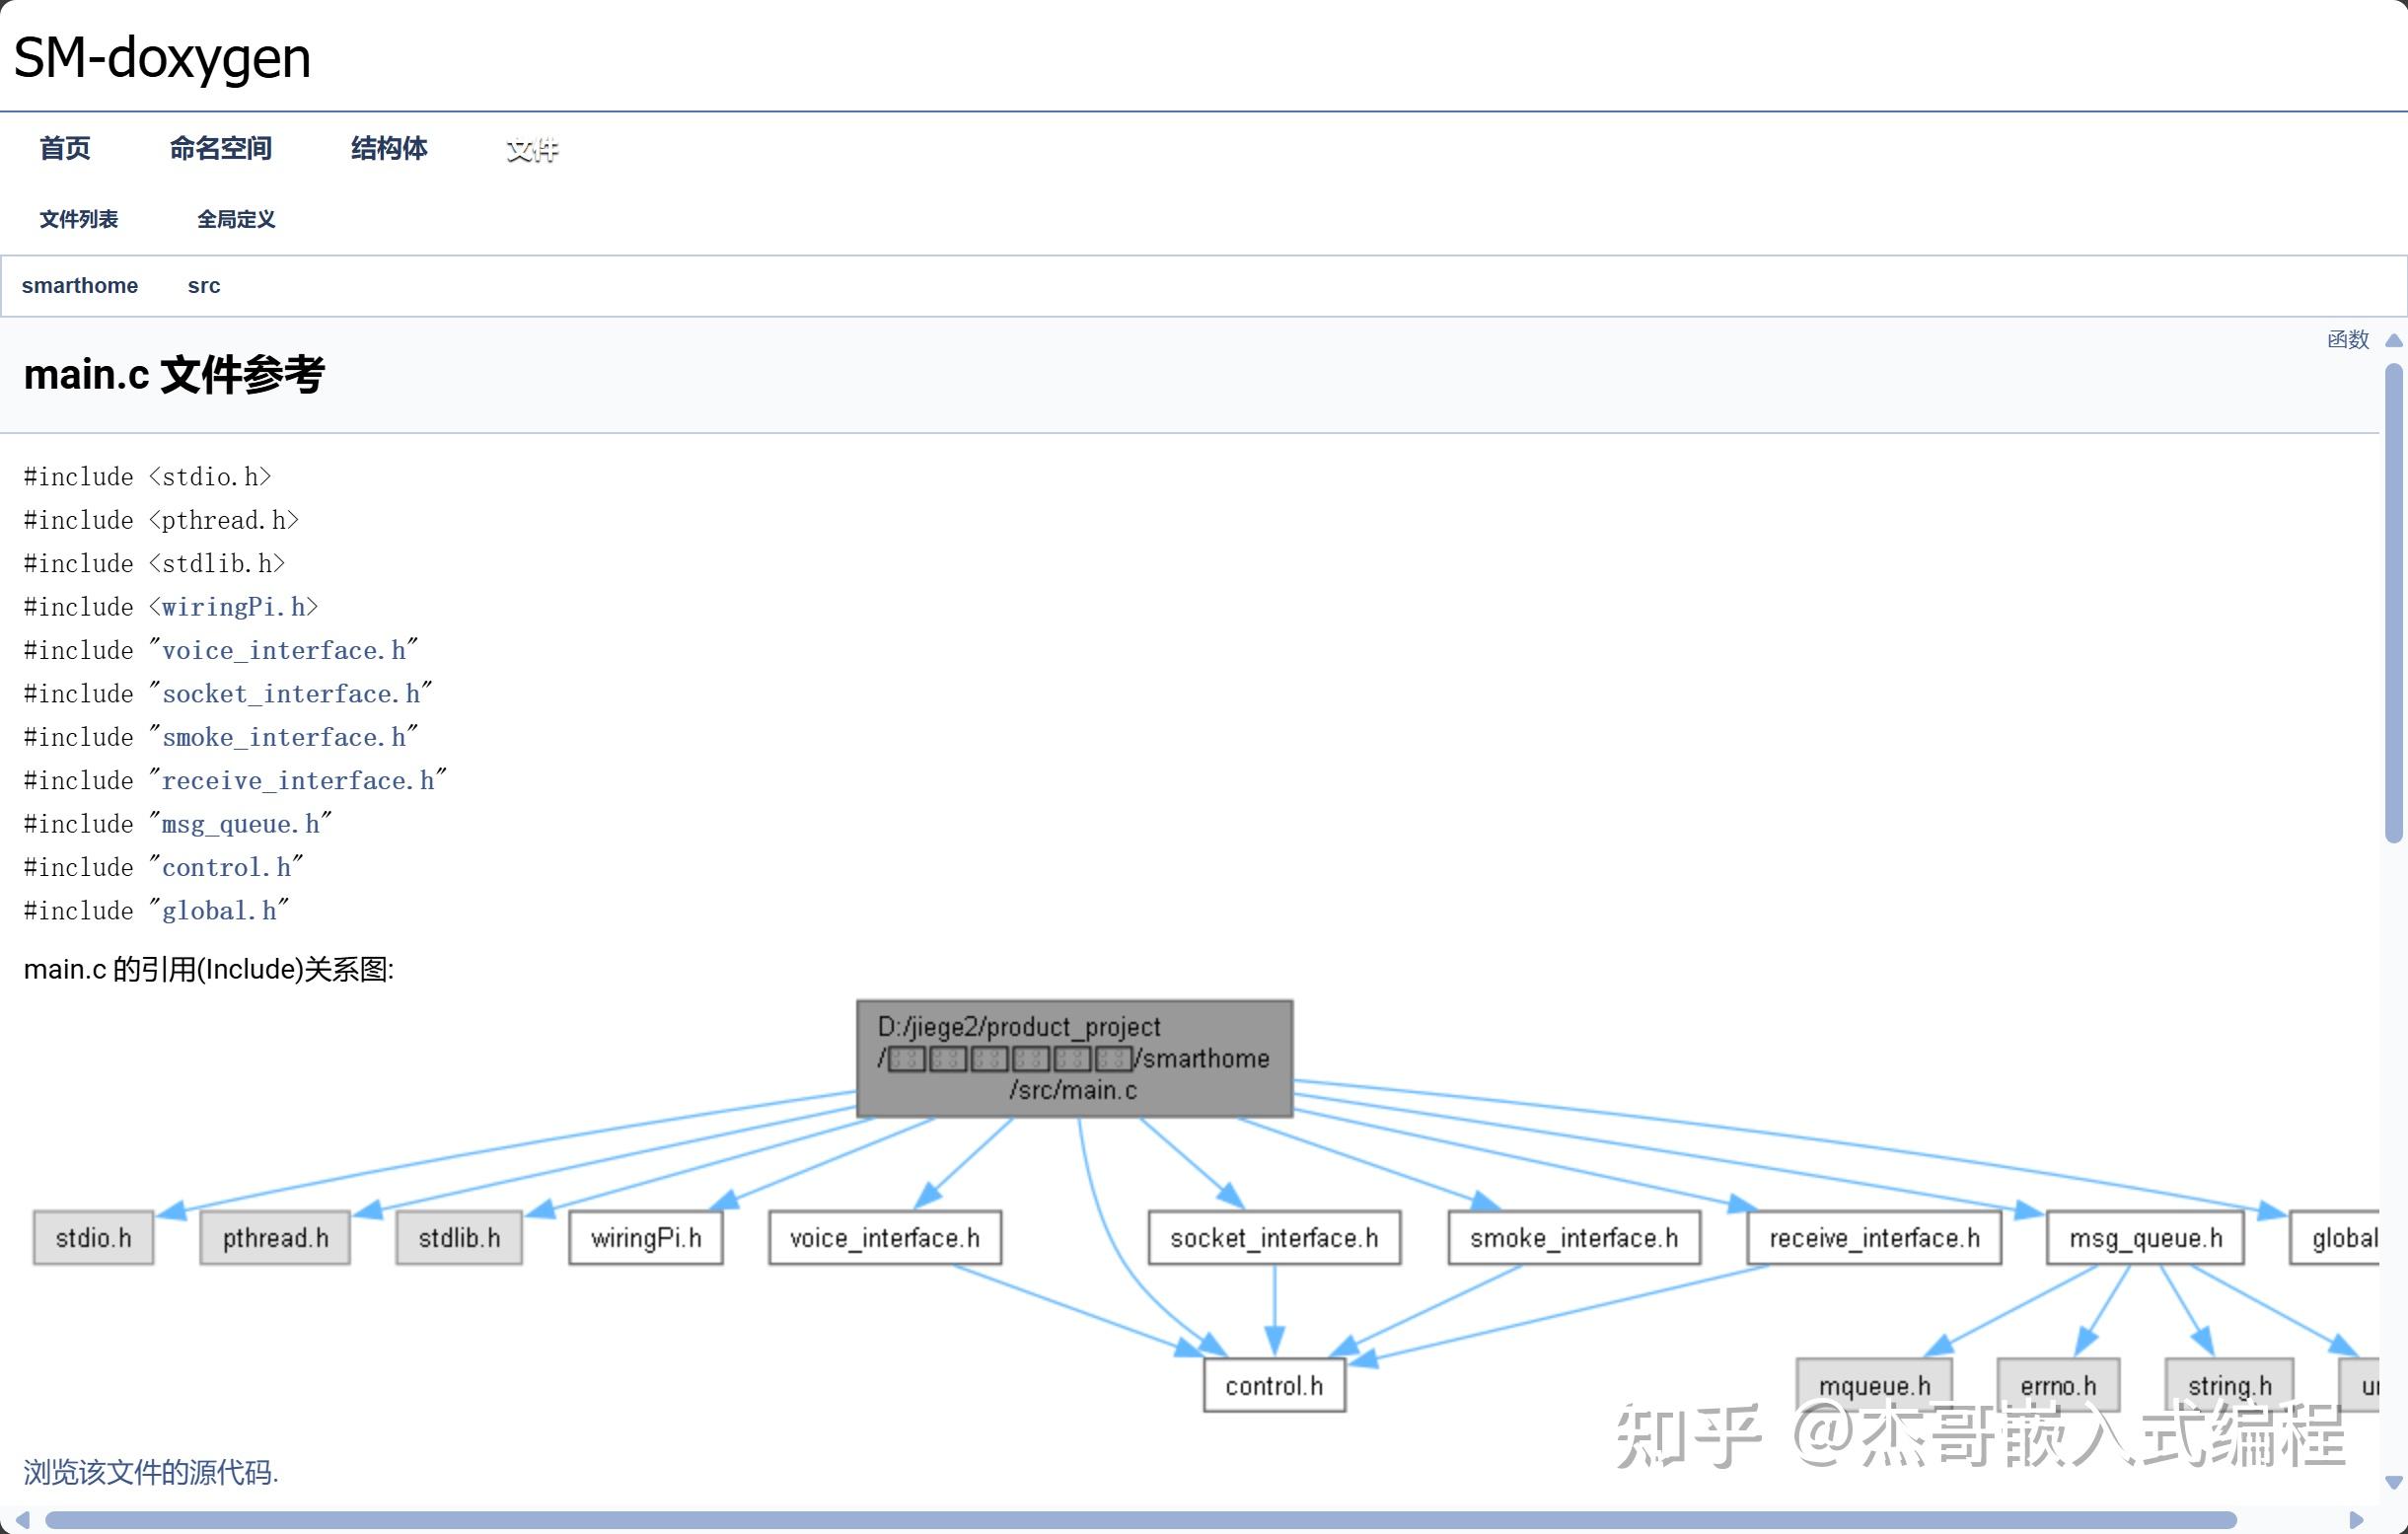Click the src breadcrumb link
Image resolution: width=2408 pixels, height=1534 pixels.
pyautogui.click(x=204, y=285)
